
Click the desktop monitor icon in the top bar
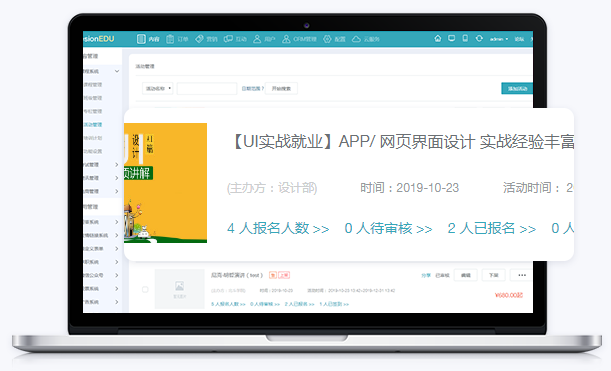point(452,39)
